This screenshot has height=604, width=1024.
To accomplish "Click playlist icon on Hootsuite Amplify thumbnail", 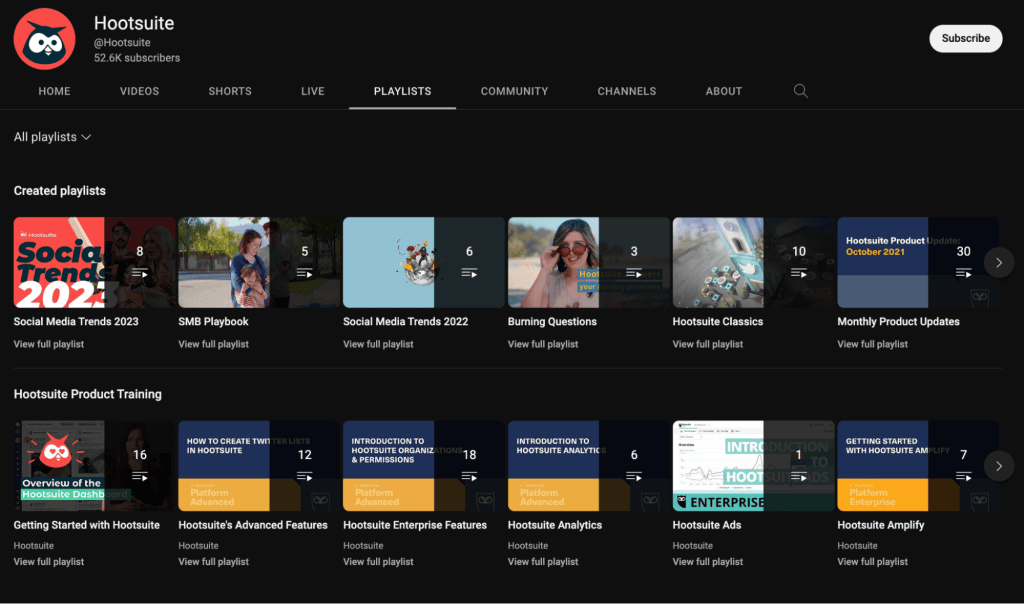I will 963,477.
